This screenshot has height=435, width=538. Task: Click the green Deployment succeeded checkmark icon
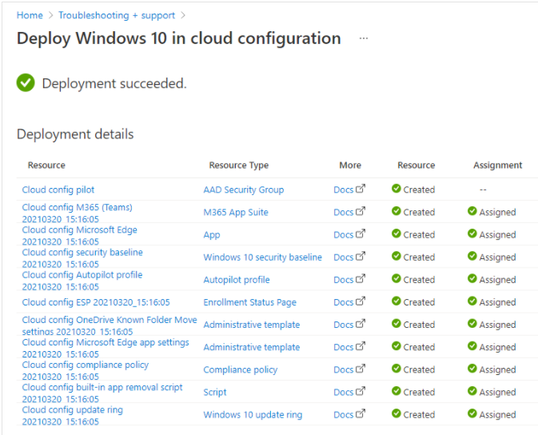click(26, 83)
